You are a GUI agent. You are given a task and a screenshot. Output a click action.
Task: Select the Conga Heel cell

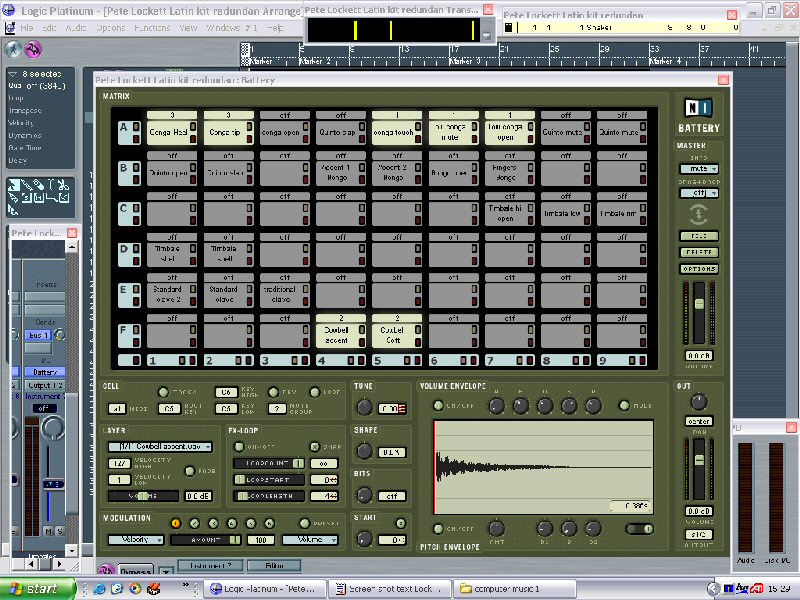(169, 132)
